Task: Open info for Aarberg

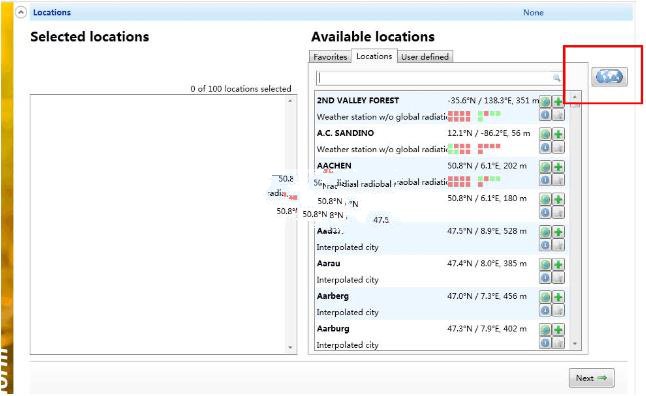Action: click(545, 310)
